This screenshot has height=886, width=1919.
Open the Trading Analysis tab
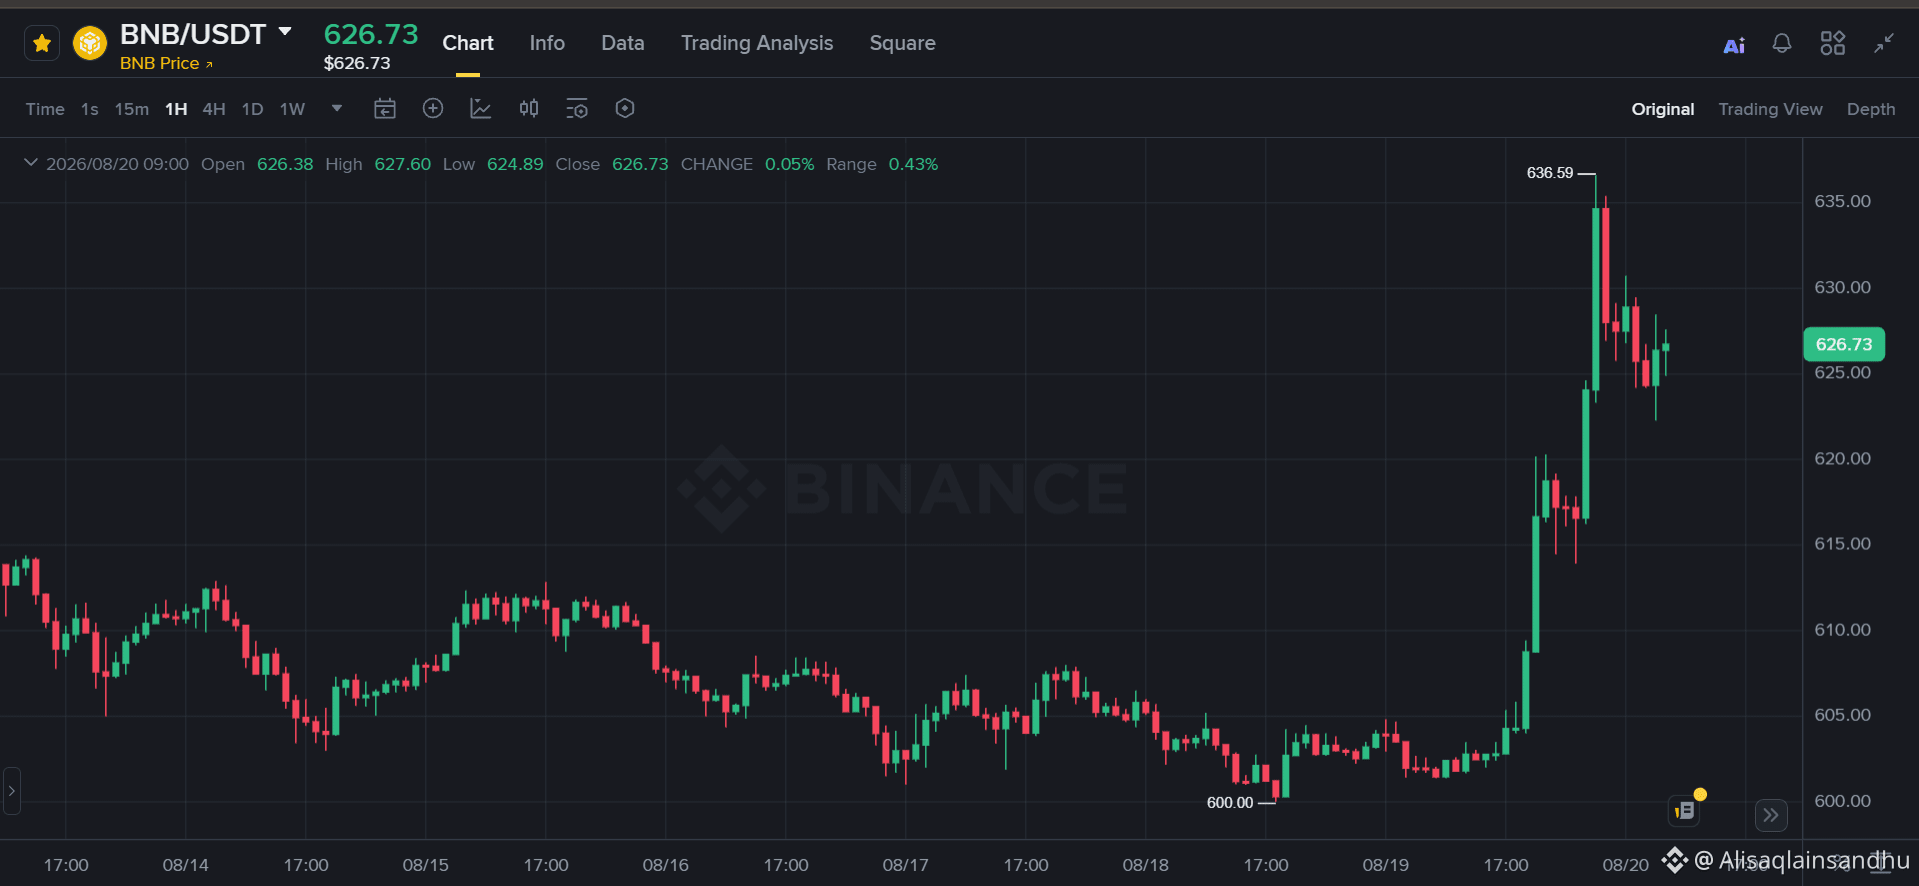(x=757, y=43)
